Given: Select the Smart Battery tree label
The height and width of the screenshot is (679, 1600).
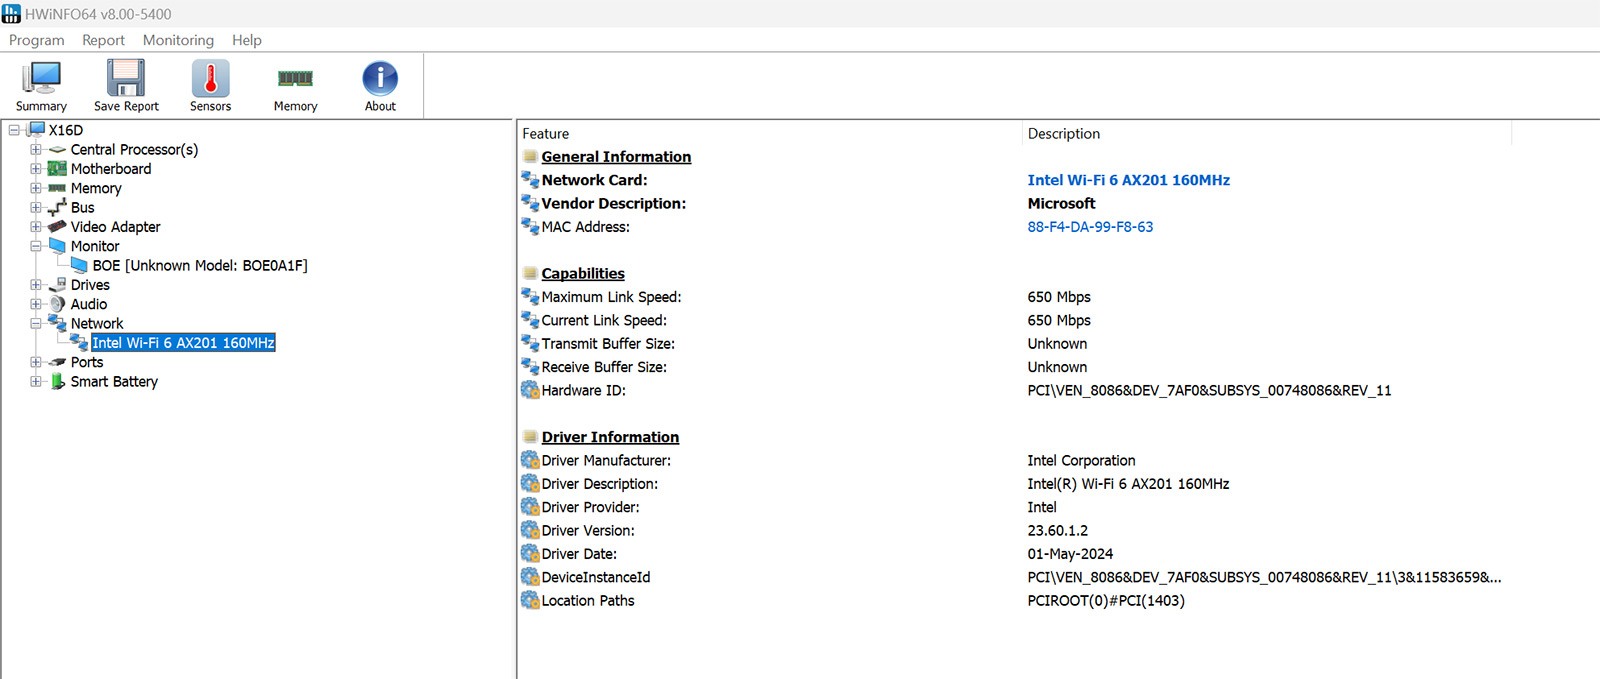Looking at the screenshot, I should click(x=114, y=382).
